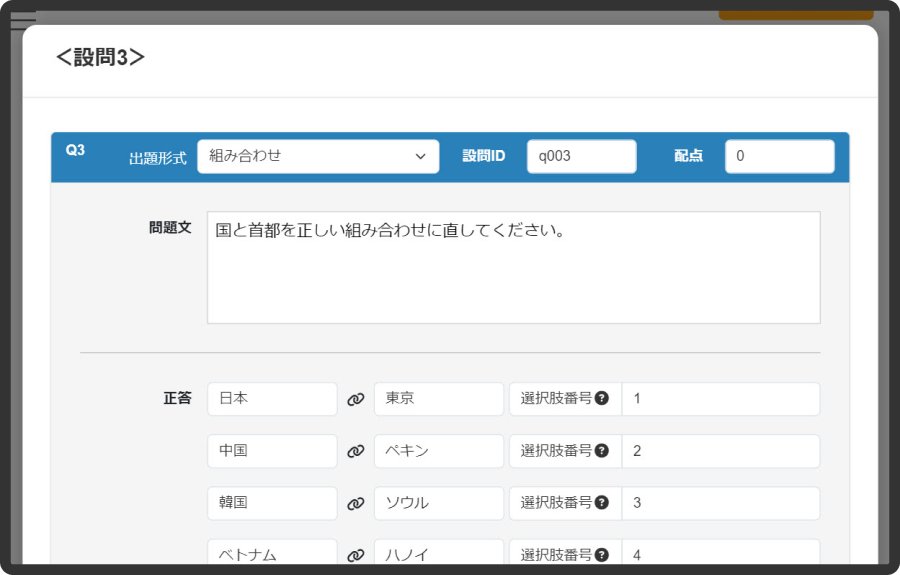Click the 設問ID field containing q003
This screenshot has width=900, height=575.
(581, 156)
